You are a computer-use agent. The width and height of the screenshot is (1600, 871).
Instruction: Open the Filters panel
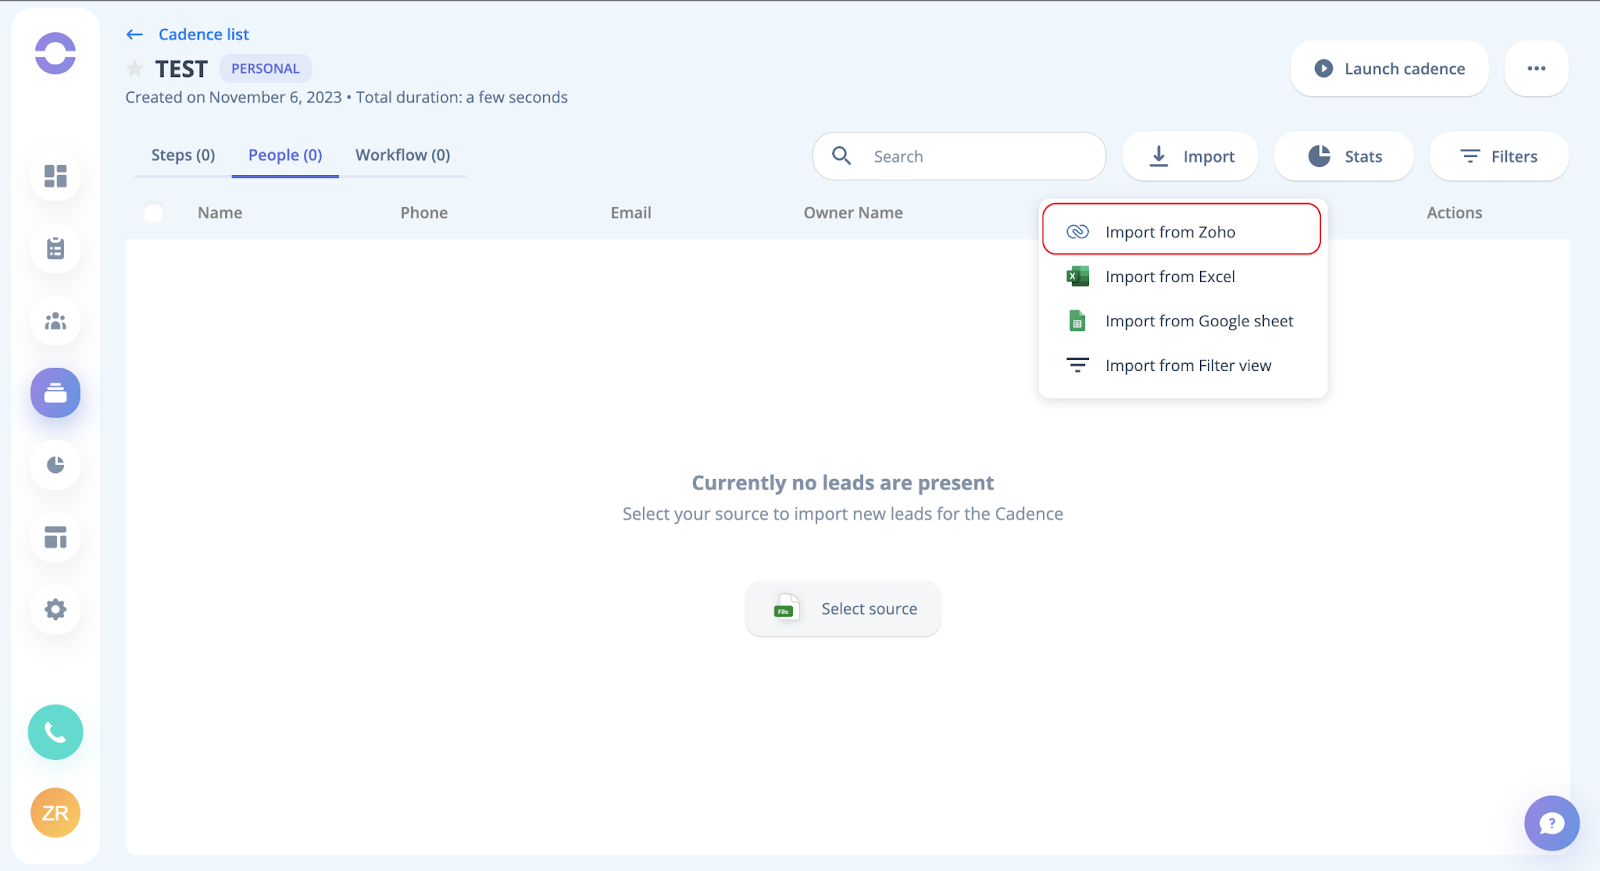point(1498,157)
